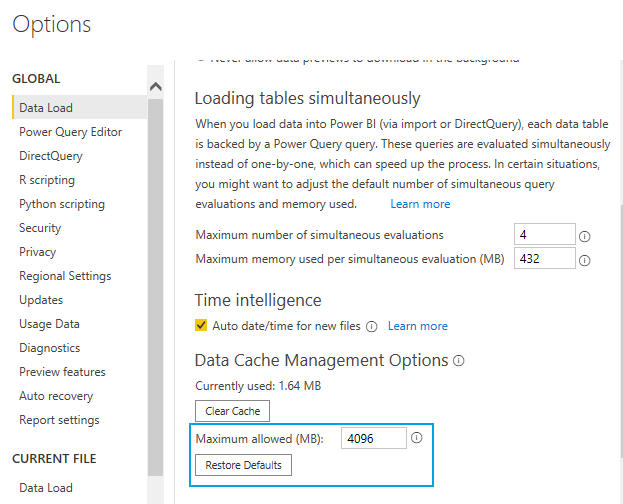Open Preview features page

point(62,372)
